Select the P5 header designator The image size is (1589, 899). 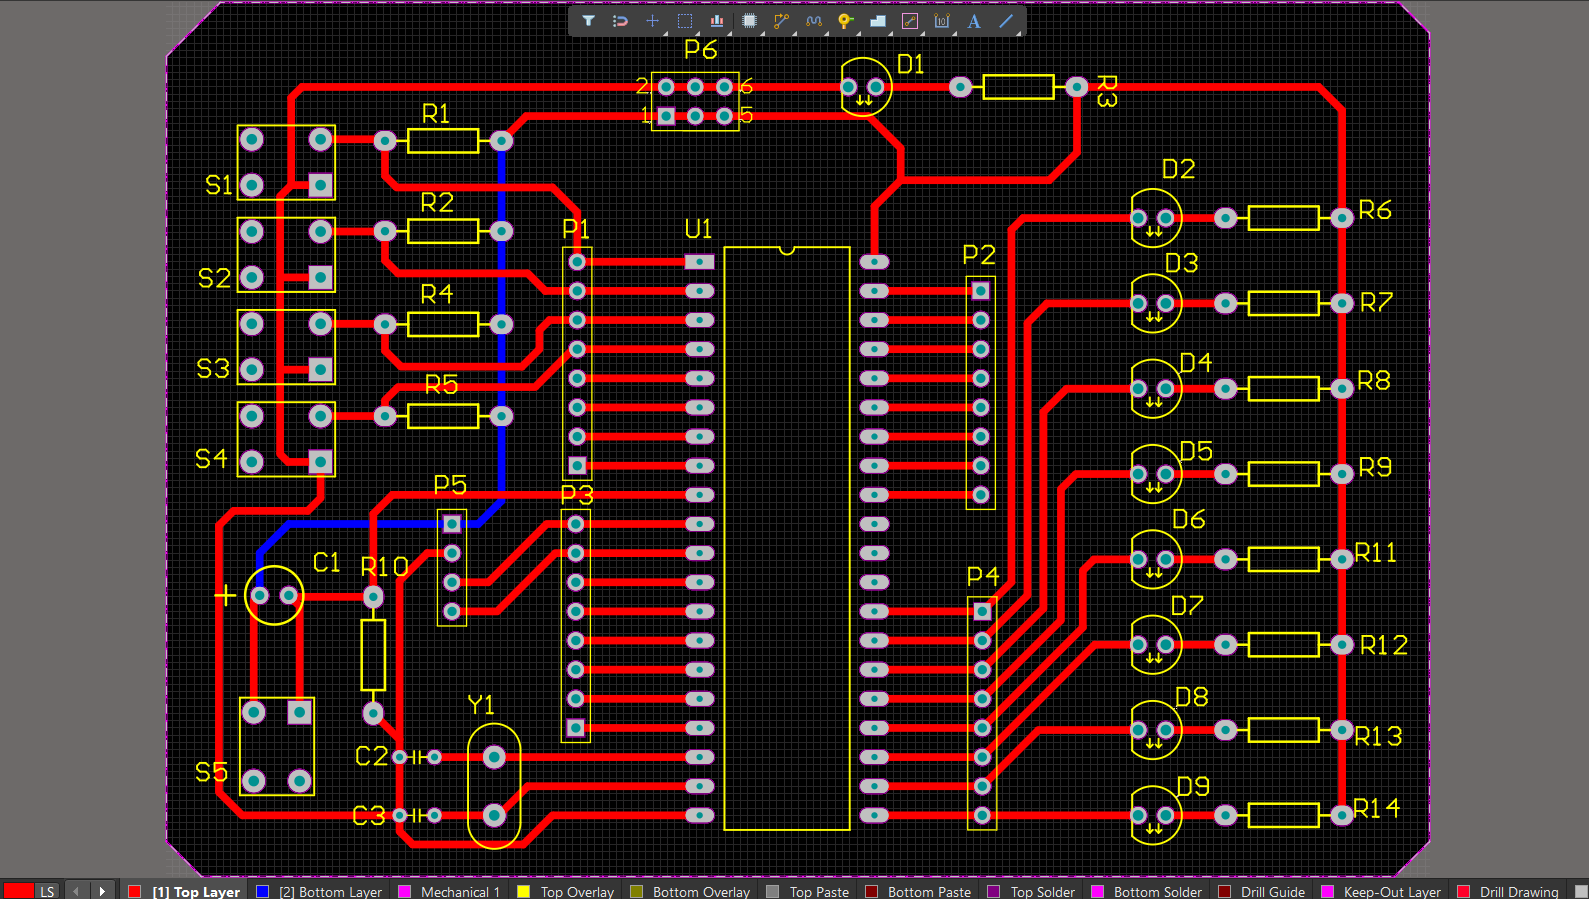coord(450,485)
